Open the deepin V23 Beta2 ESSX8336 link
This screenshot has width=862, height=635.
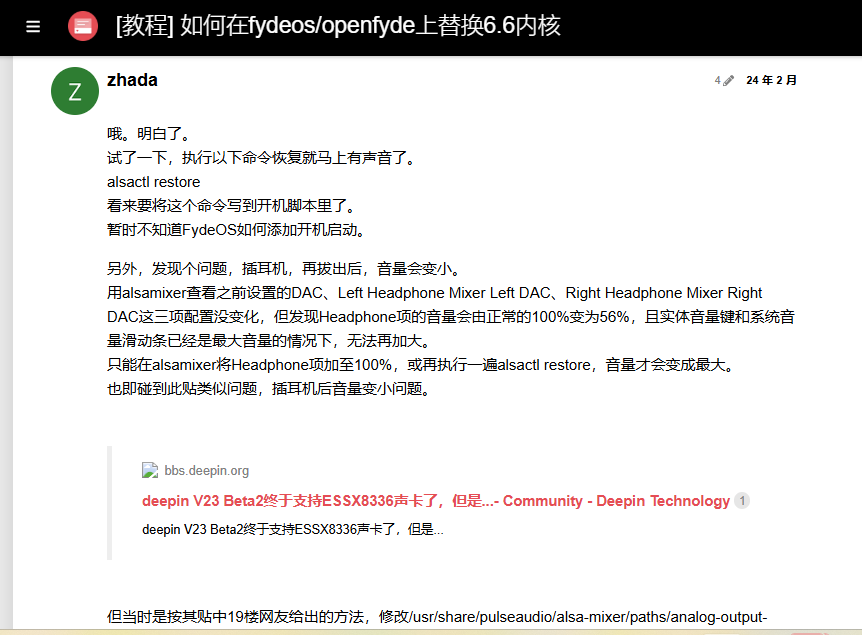click(x=436, y=501)
